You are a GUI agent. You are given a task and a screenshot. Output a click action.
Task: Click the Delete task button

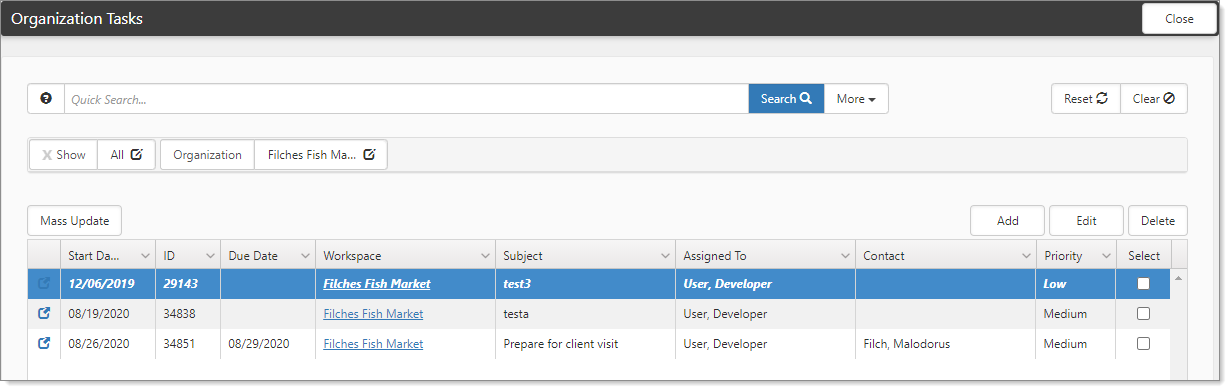tap(1157, 221)
